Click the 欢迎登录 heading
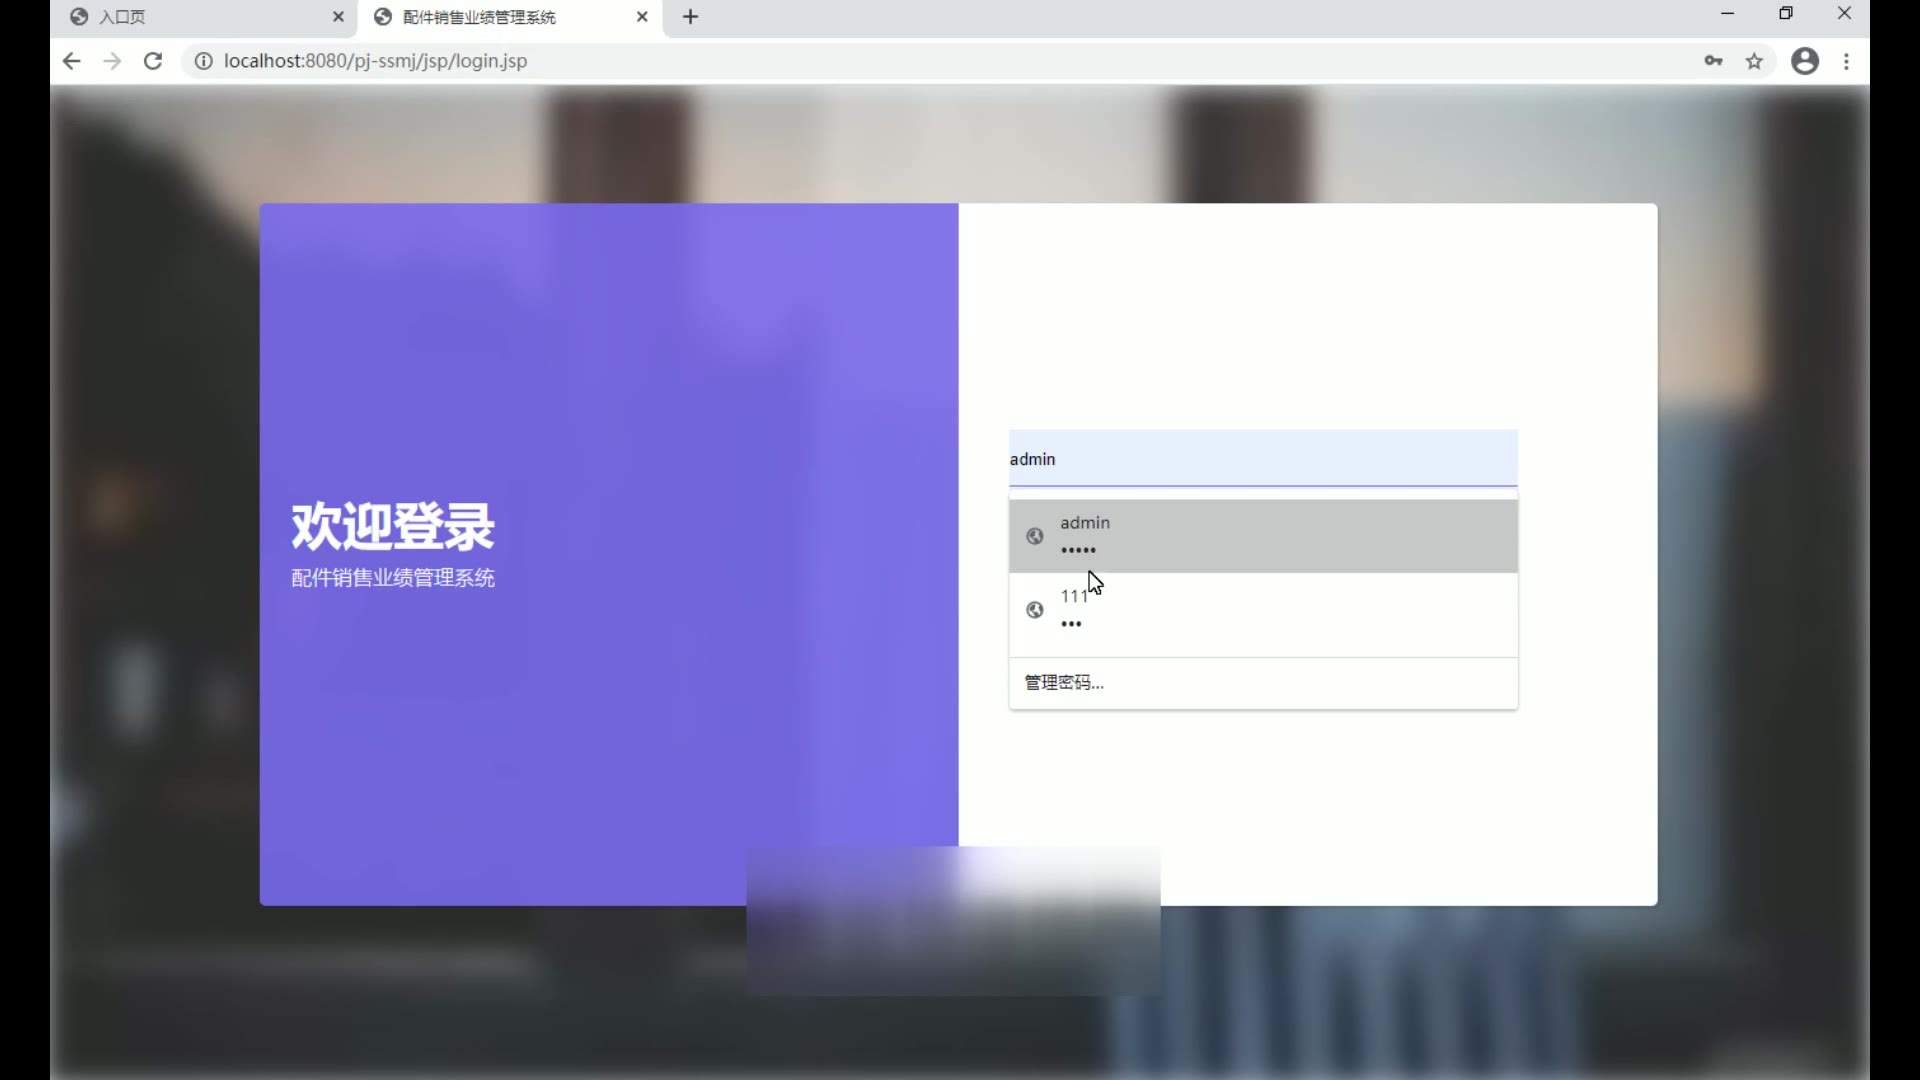 [393, 527]
